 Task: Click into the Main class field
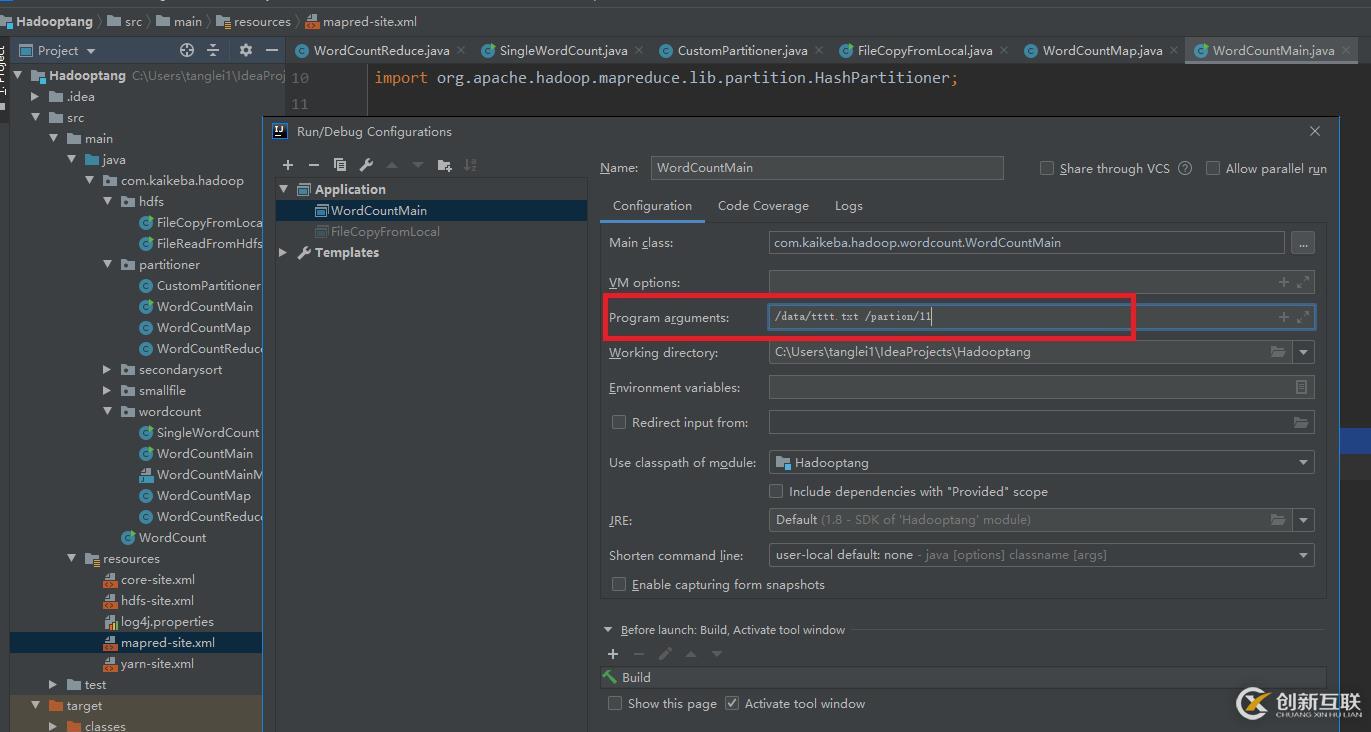[1027, 243]
